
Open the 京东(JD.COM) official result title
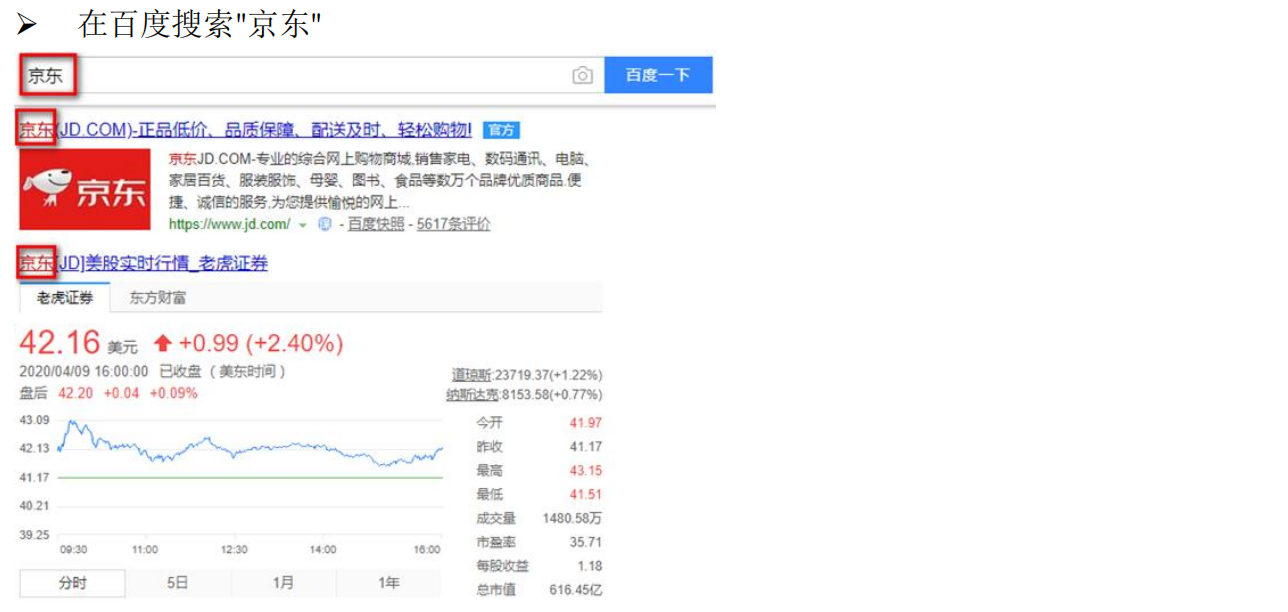245,130
